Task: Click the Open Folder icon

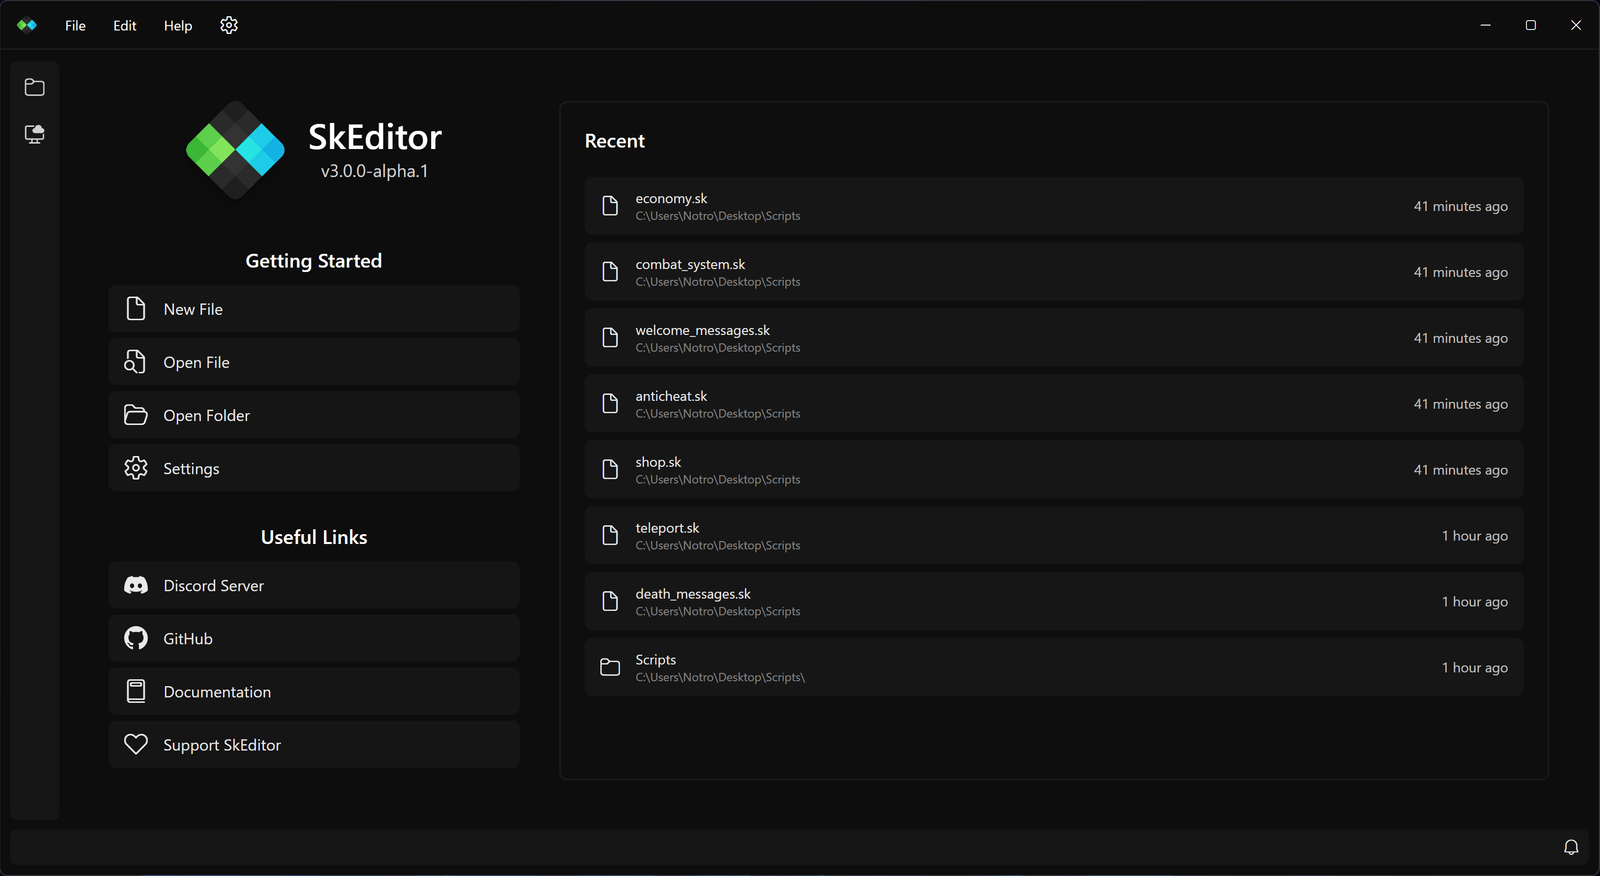Action: point(136,414)
